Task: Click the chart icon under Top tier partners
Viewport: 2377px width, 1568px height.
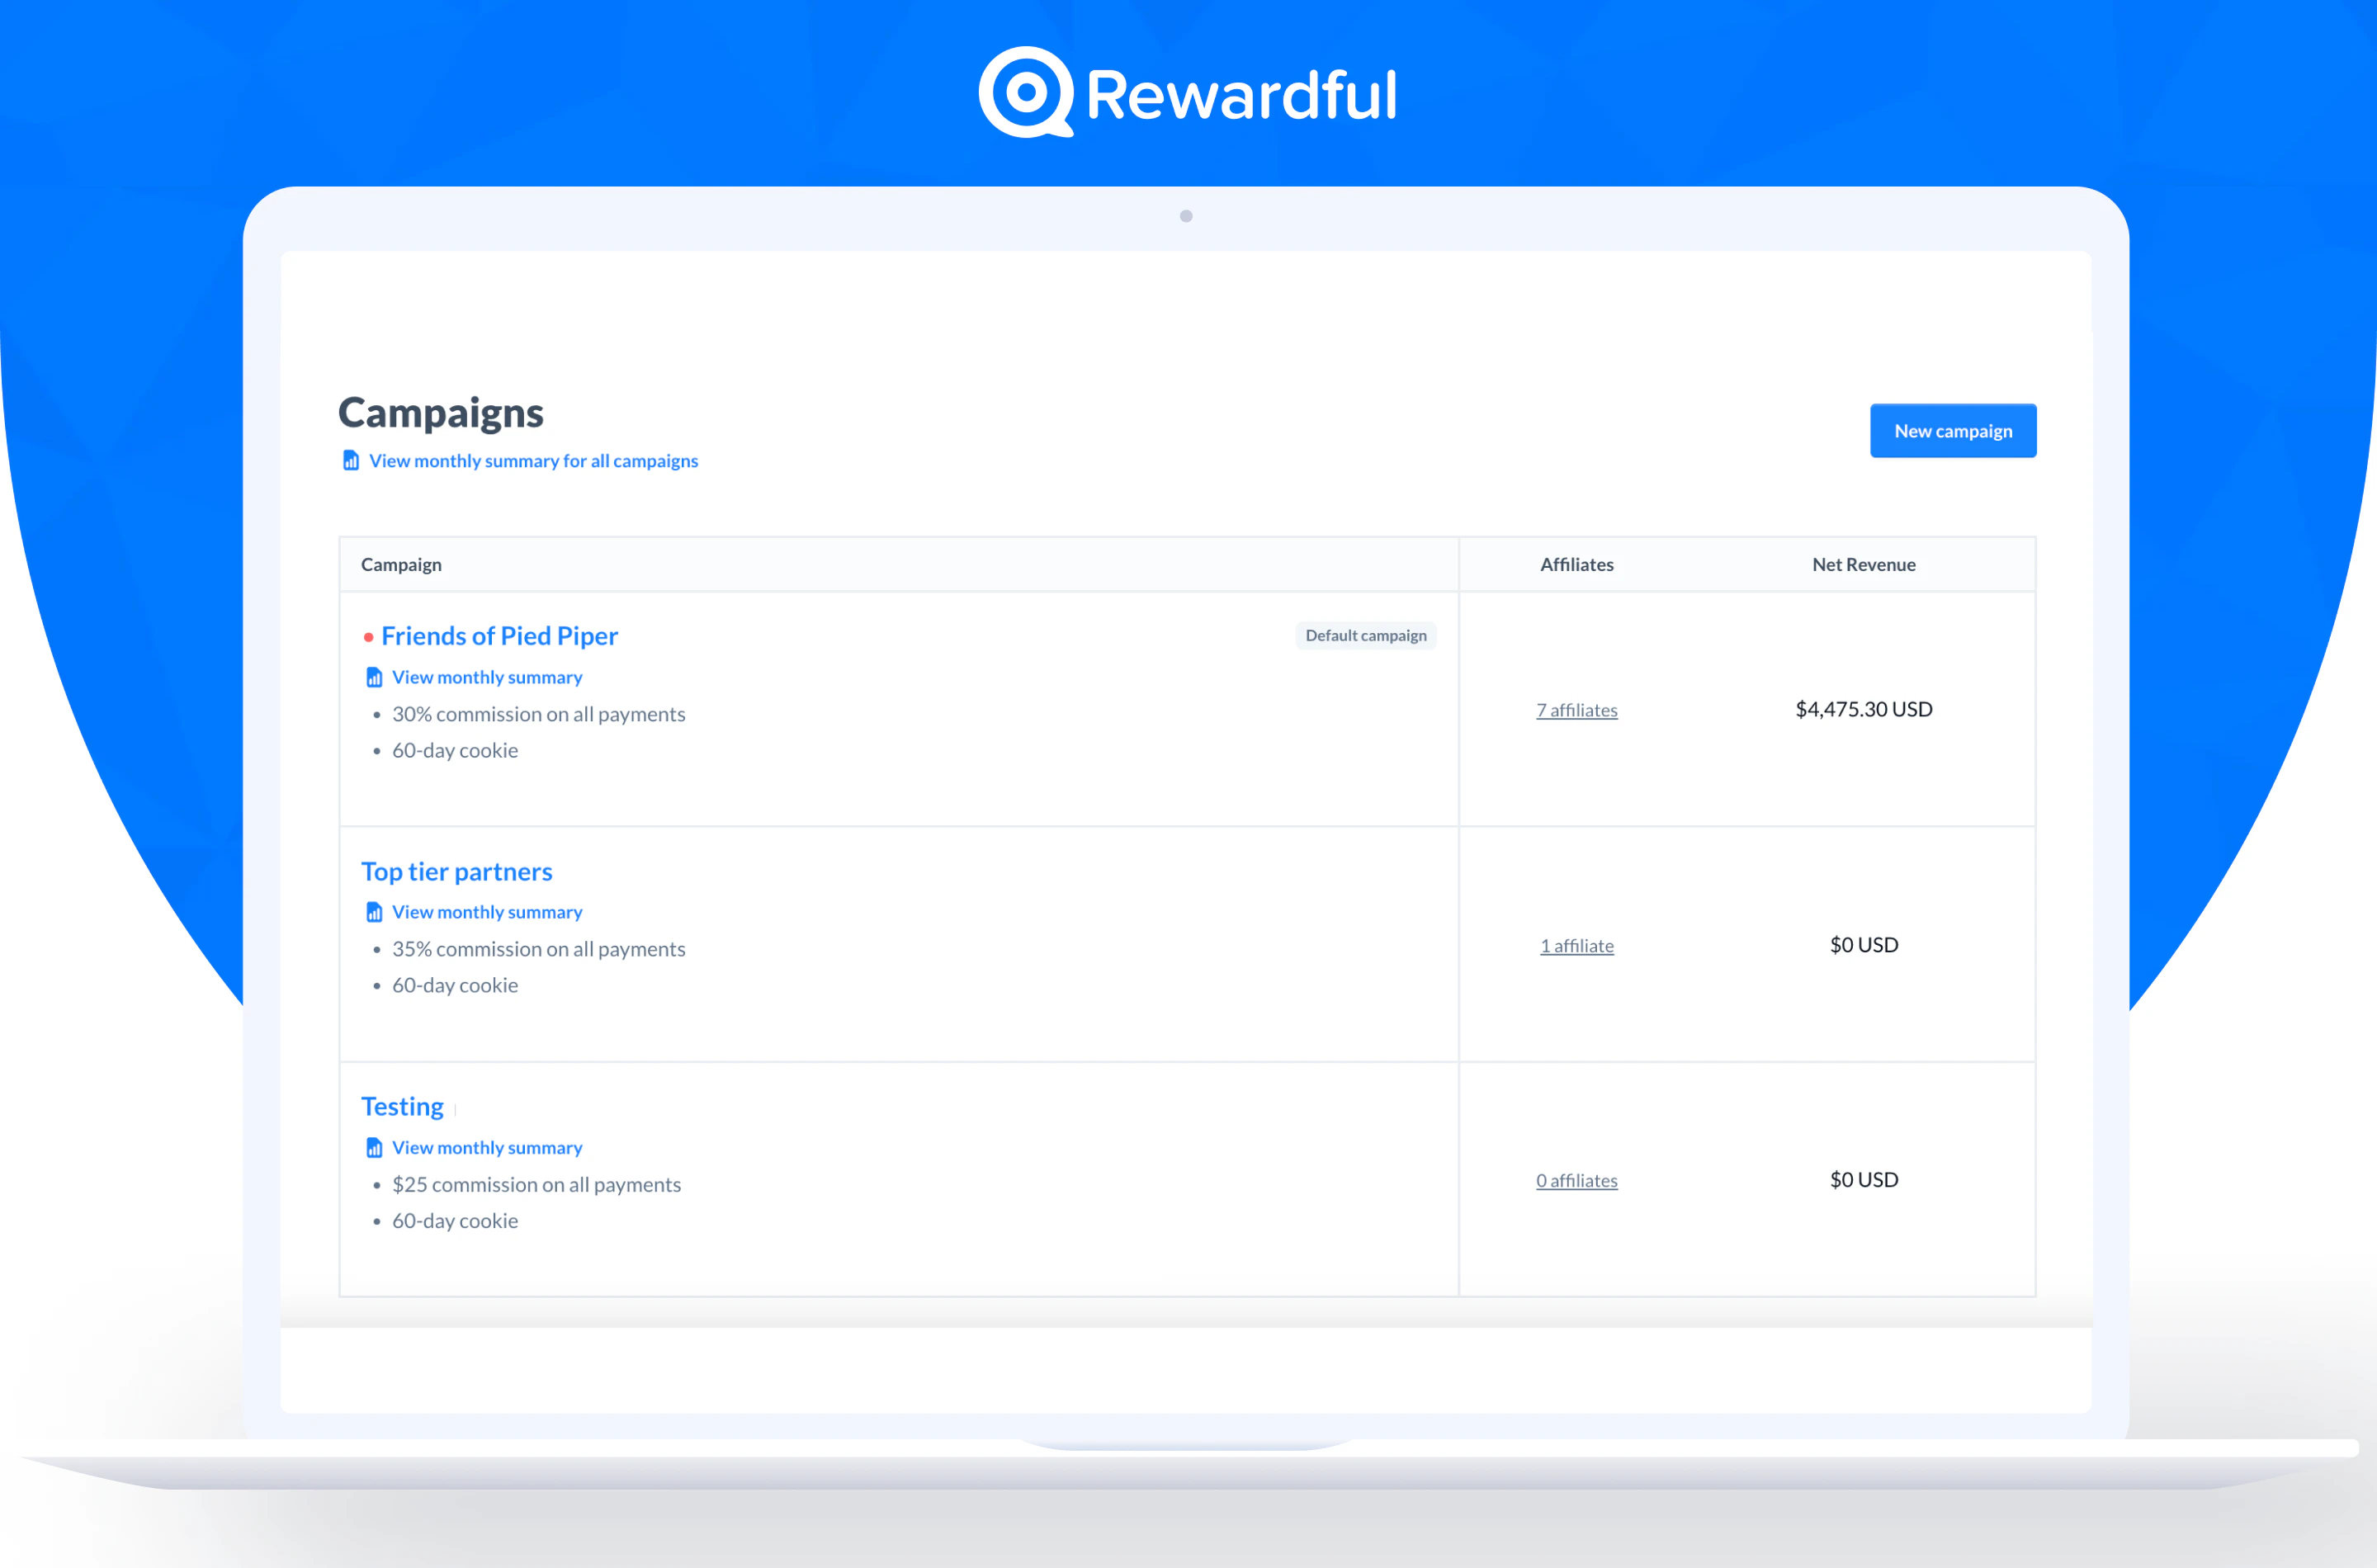Action: (375, 911)
